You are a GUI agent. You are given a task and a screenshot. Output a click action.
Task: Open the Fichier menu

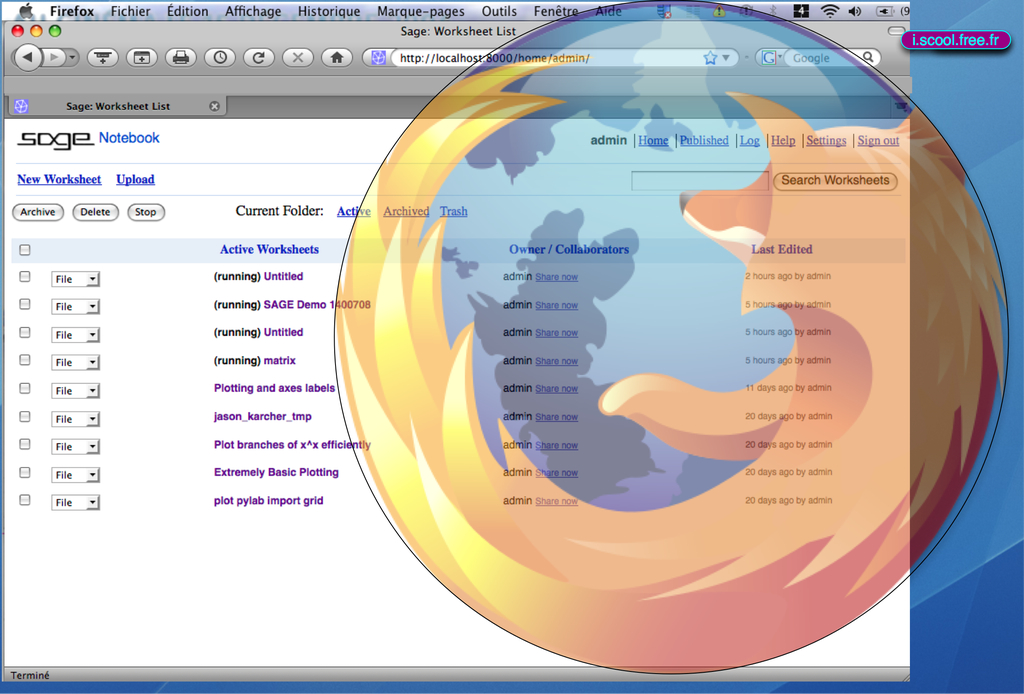pyautogui.click(x=130, y=11)
